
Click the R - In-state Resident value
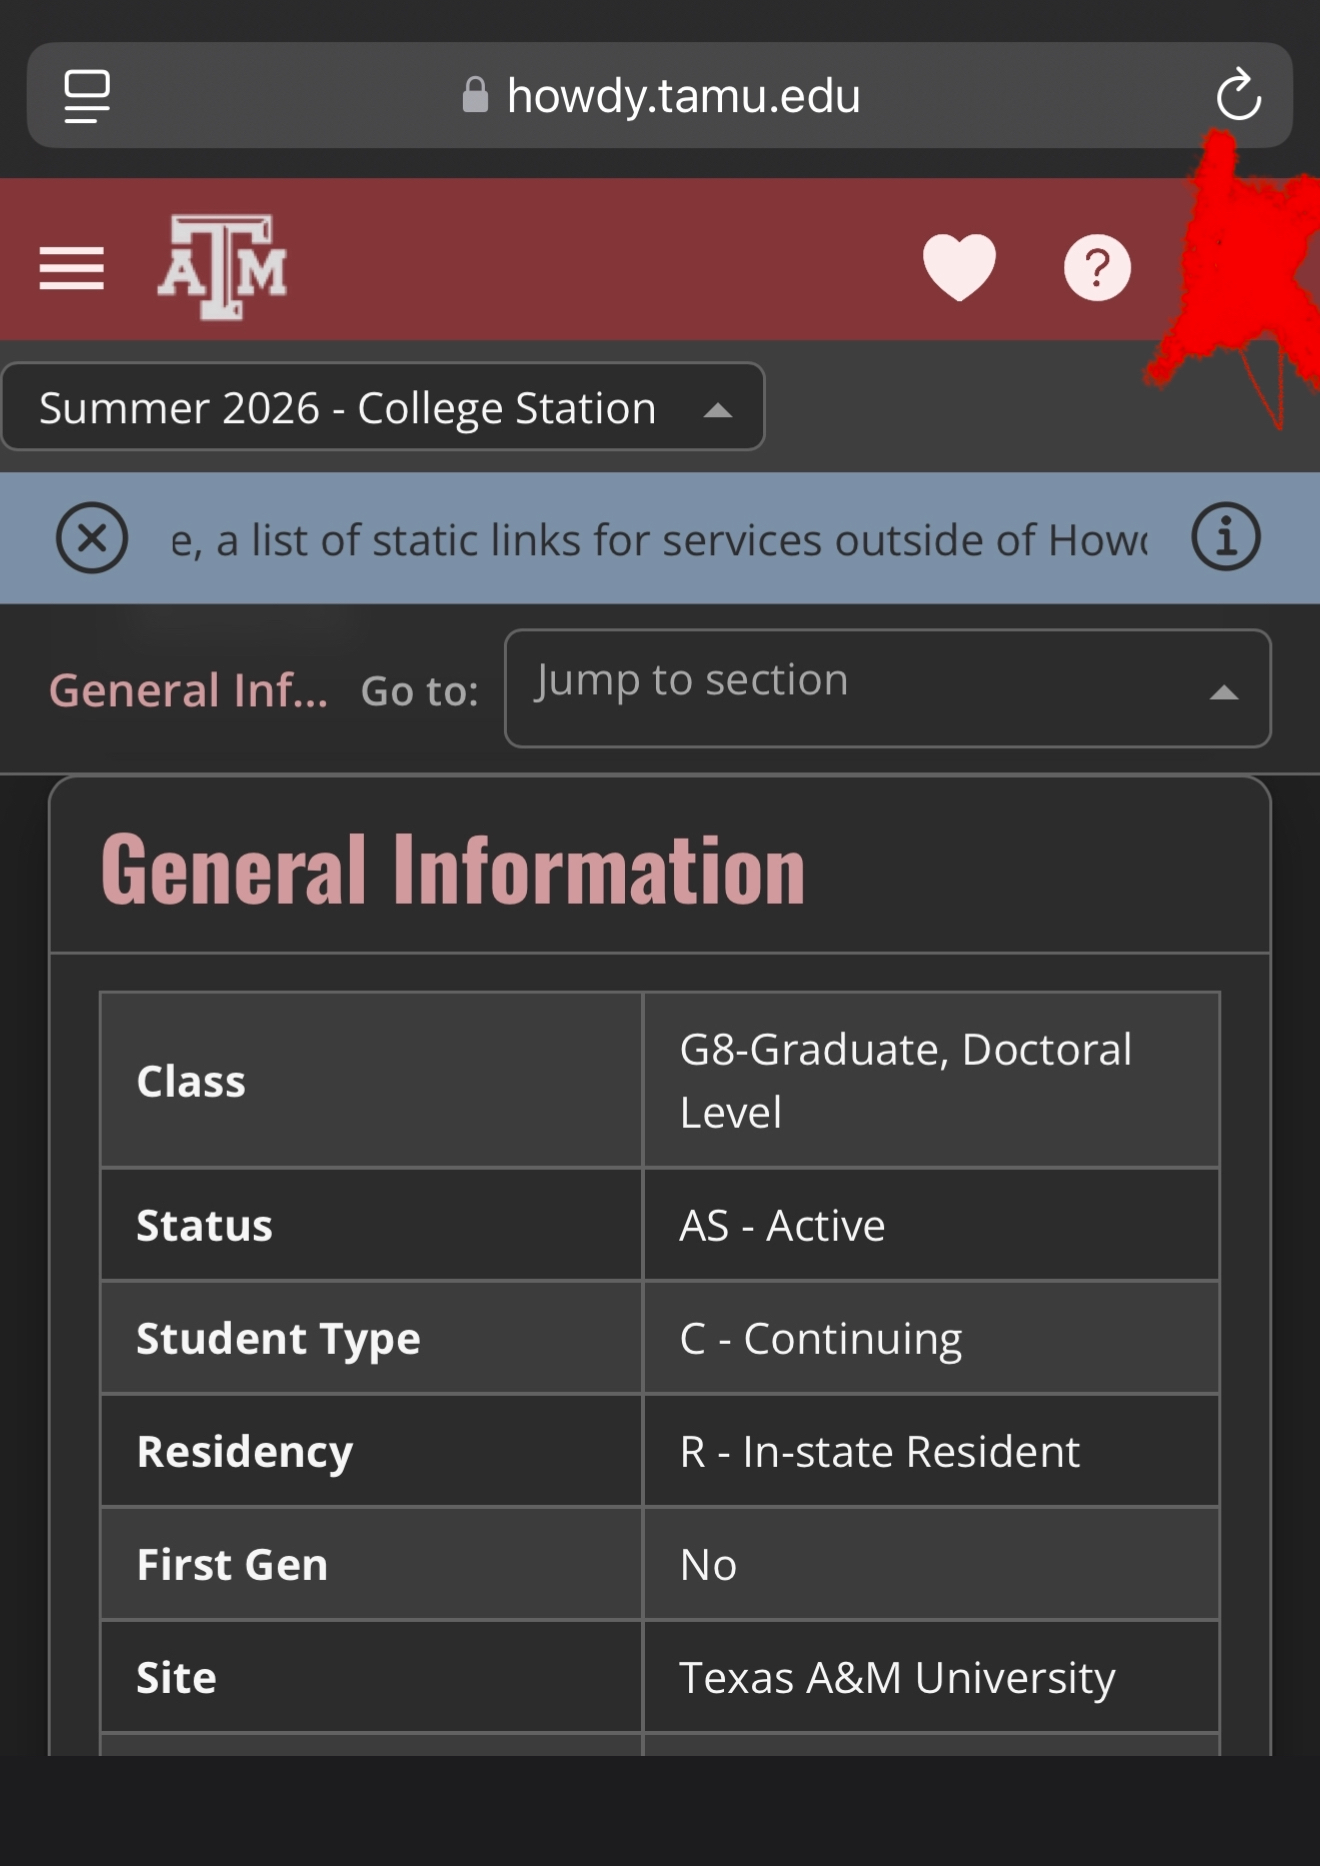coord(880,1451)
